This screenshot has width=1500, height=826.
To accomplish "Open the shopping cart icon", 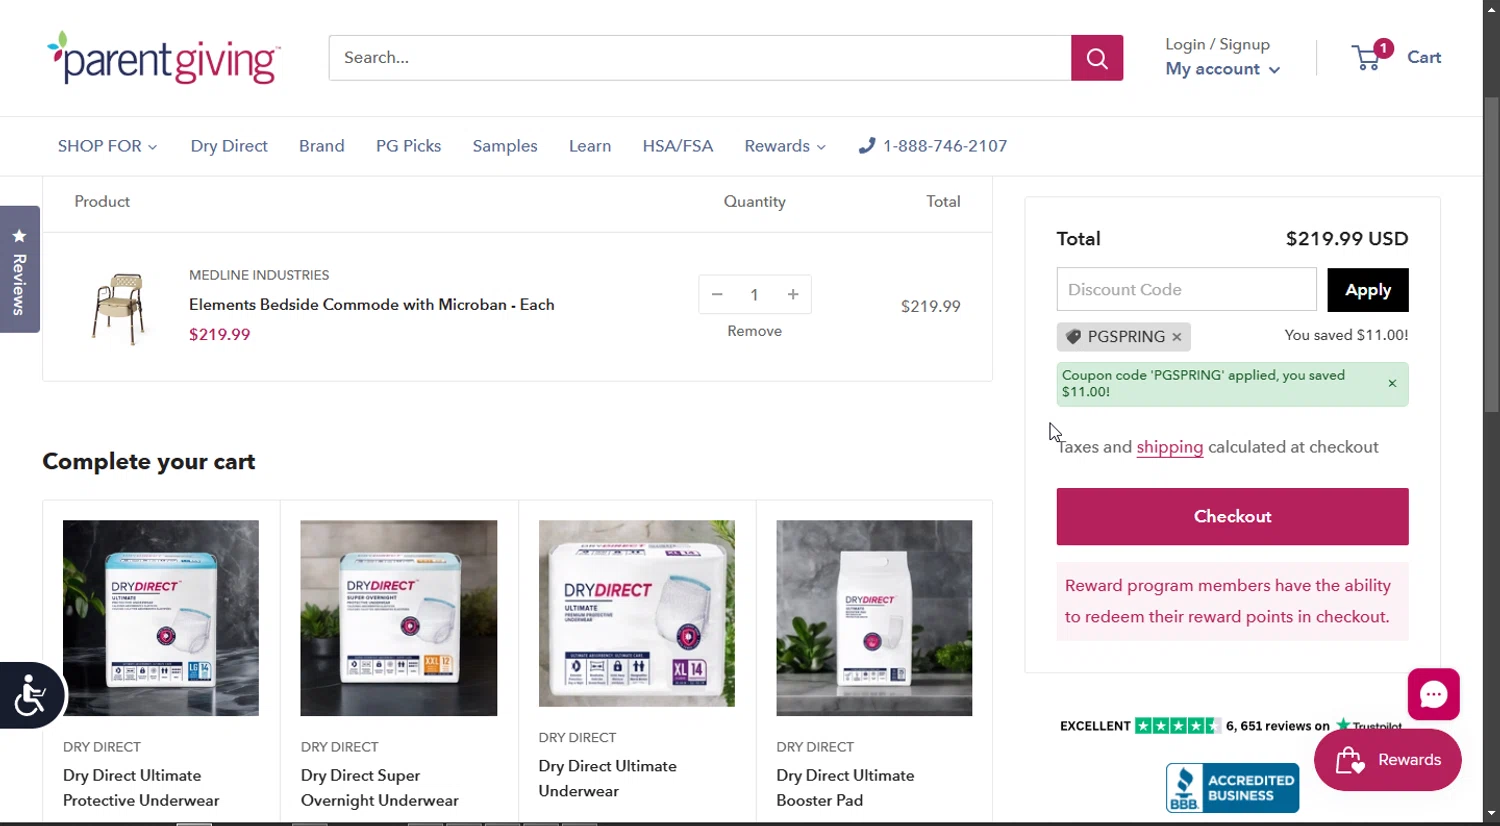I will [1368, 56].
